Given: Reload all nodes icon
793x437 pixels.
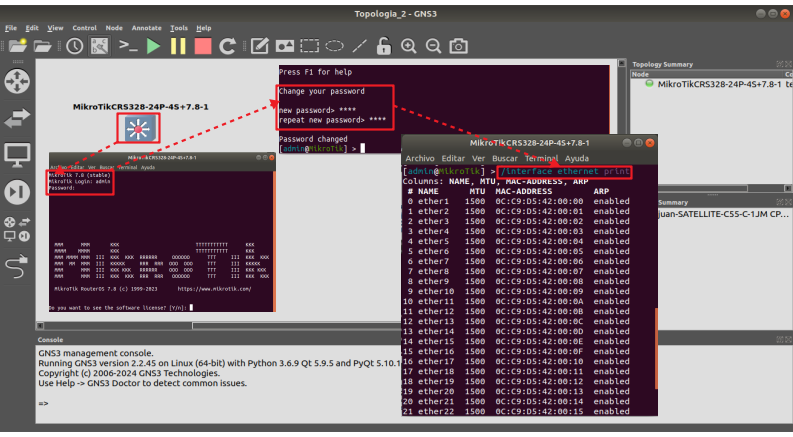Looking at the screenshot, I should 228,46.
